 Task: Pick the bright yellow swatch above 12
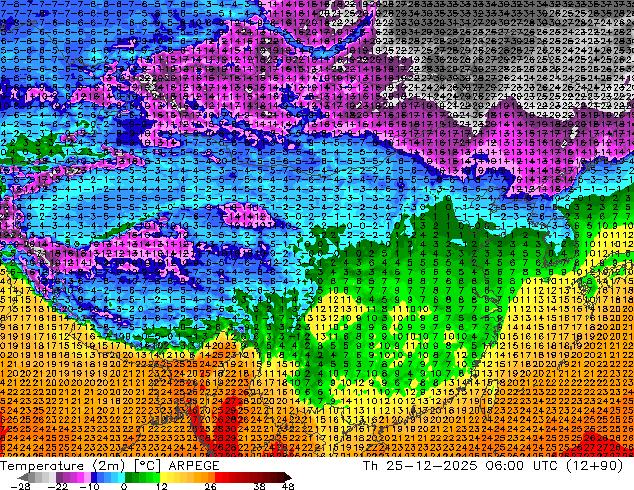(163, 477)
